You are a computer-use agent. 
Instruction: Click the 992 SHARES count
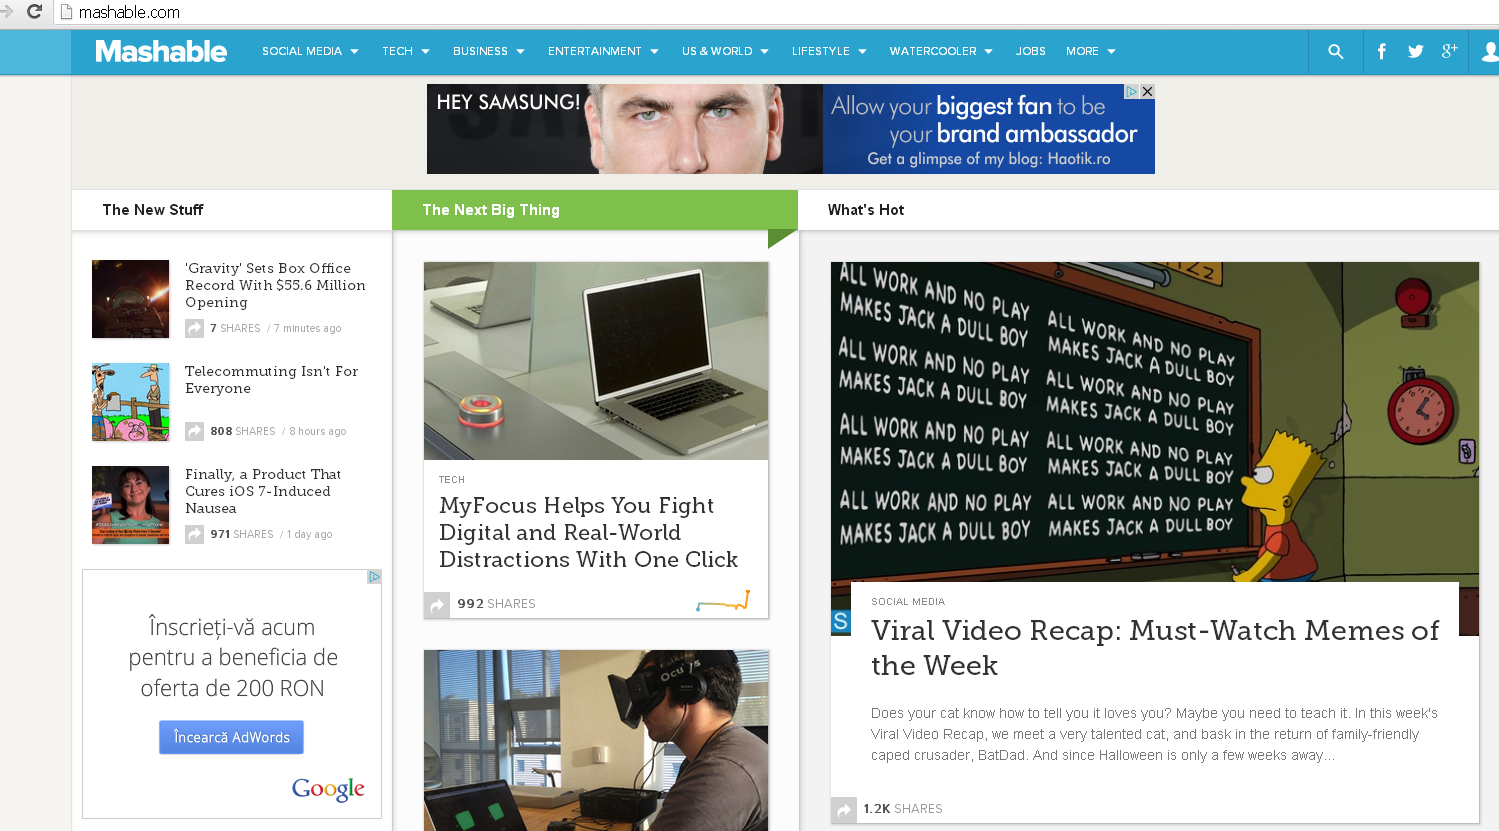point(497,604)
